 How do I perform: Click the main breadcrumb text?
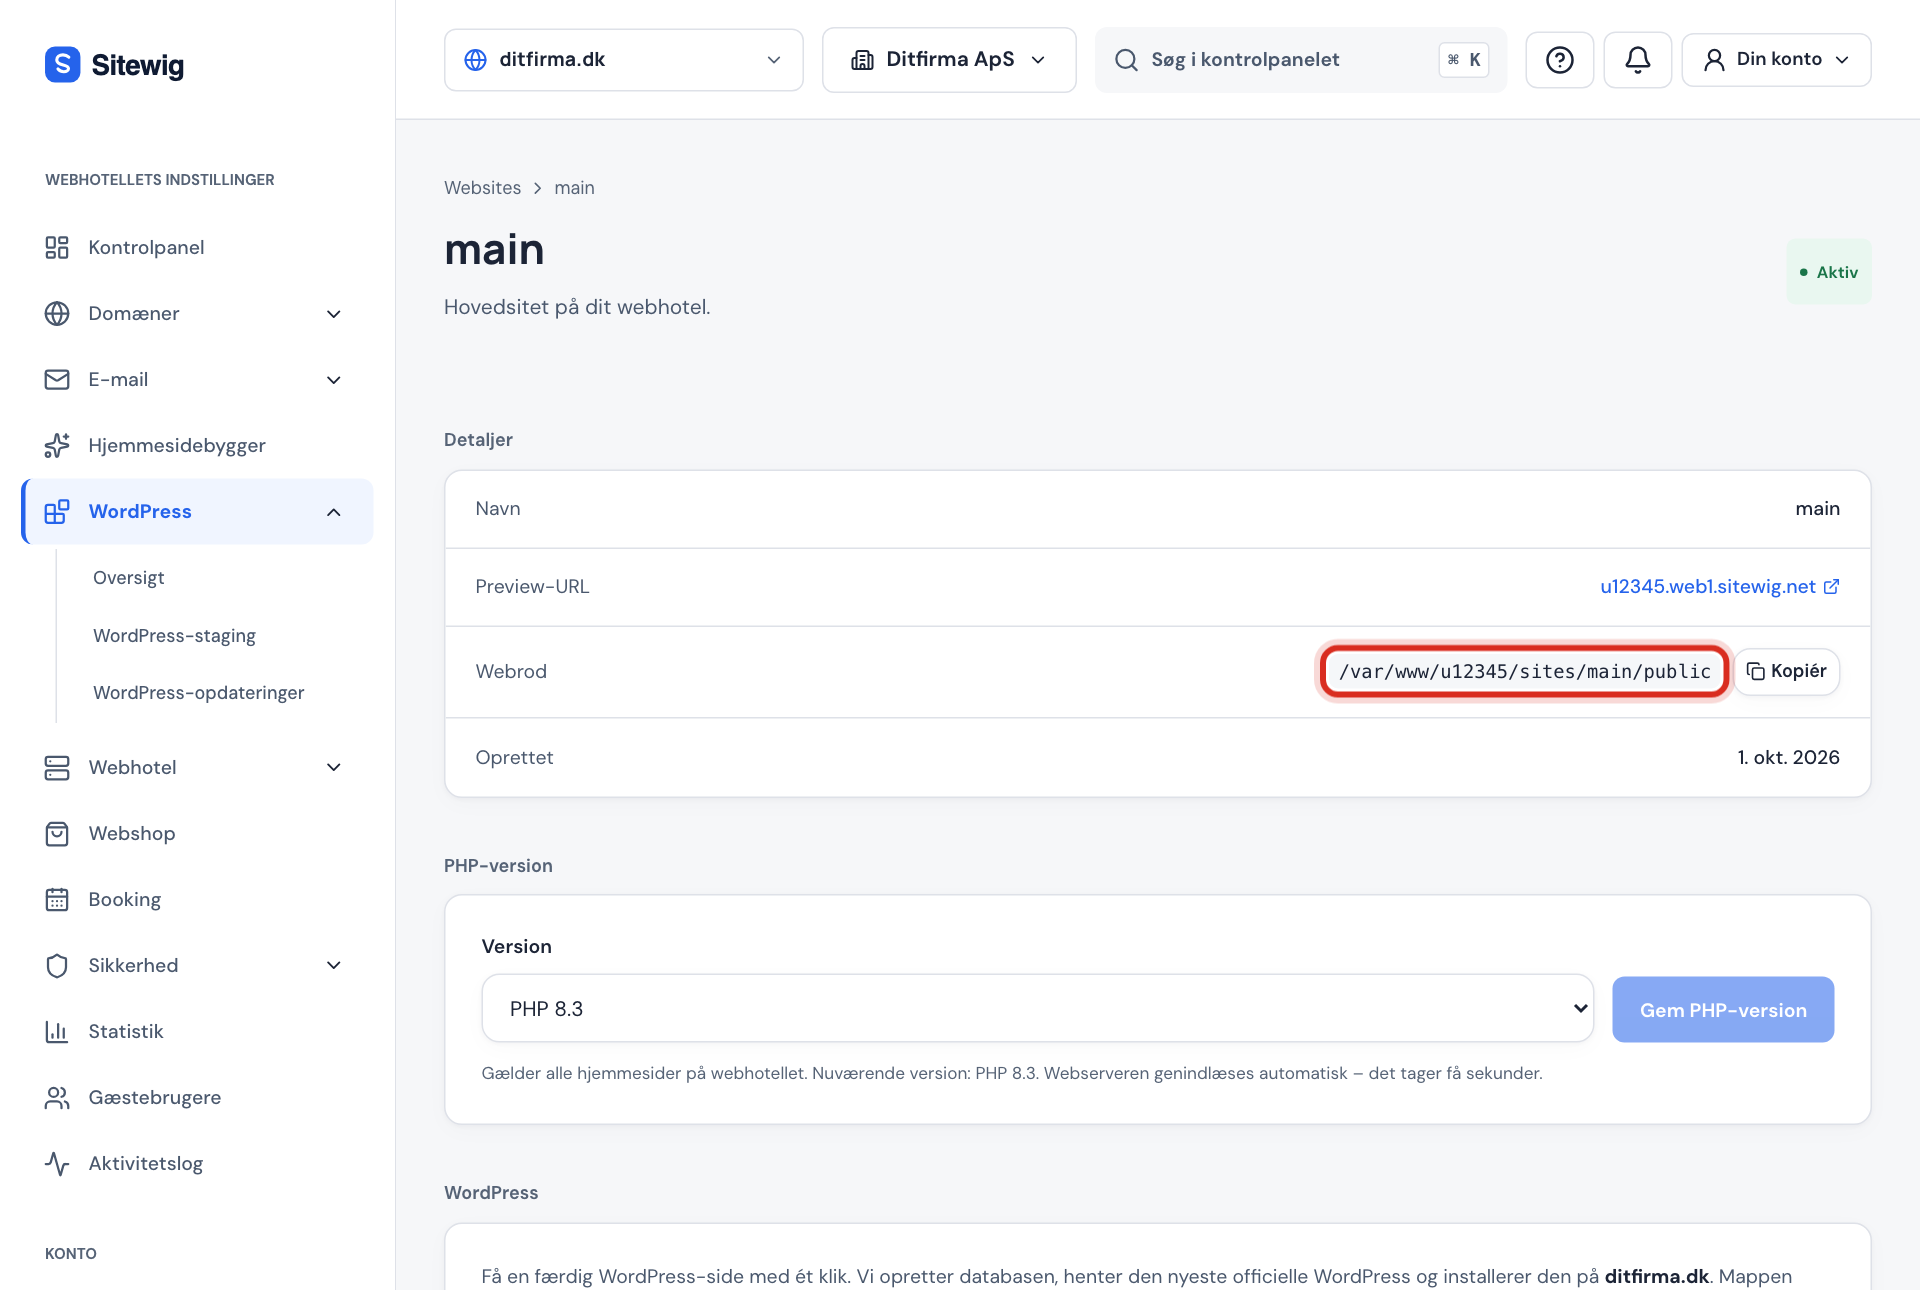574,188
